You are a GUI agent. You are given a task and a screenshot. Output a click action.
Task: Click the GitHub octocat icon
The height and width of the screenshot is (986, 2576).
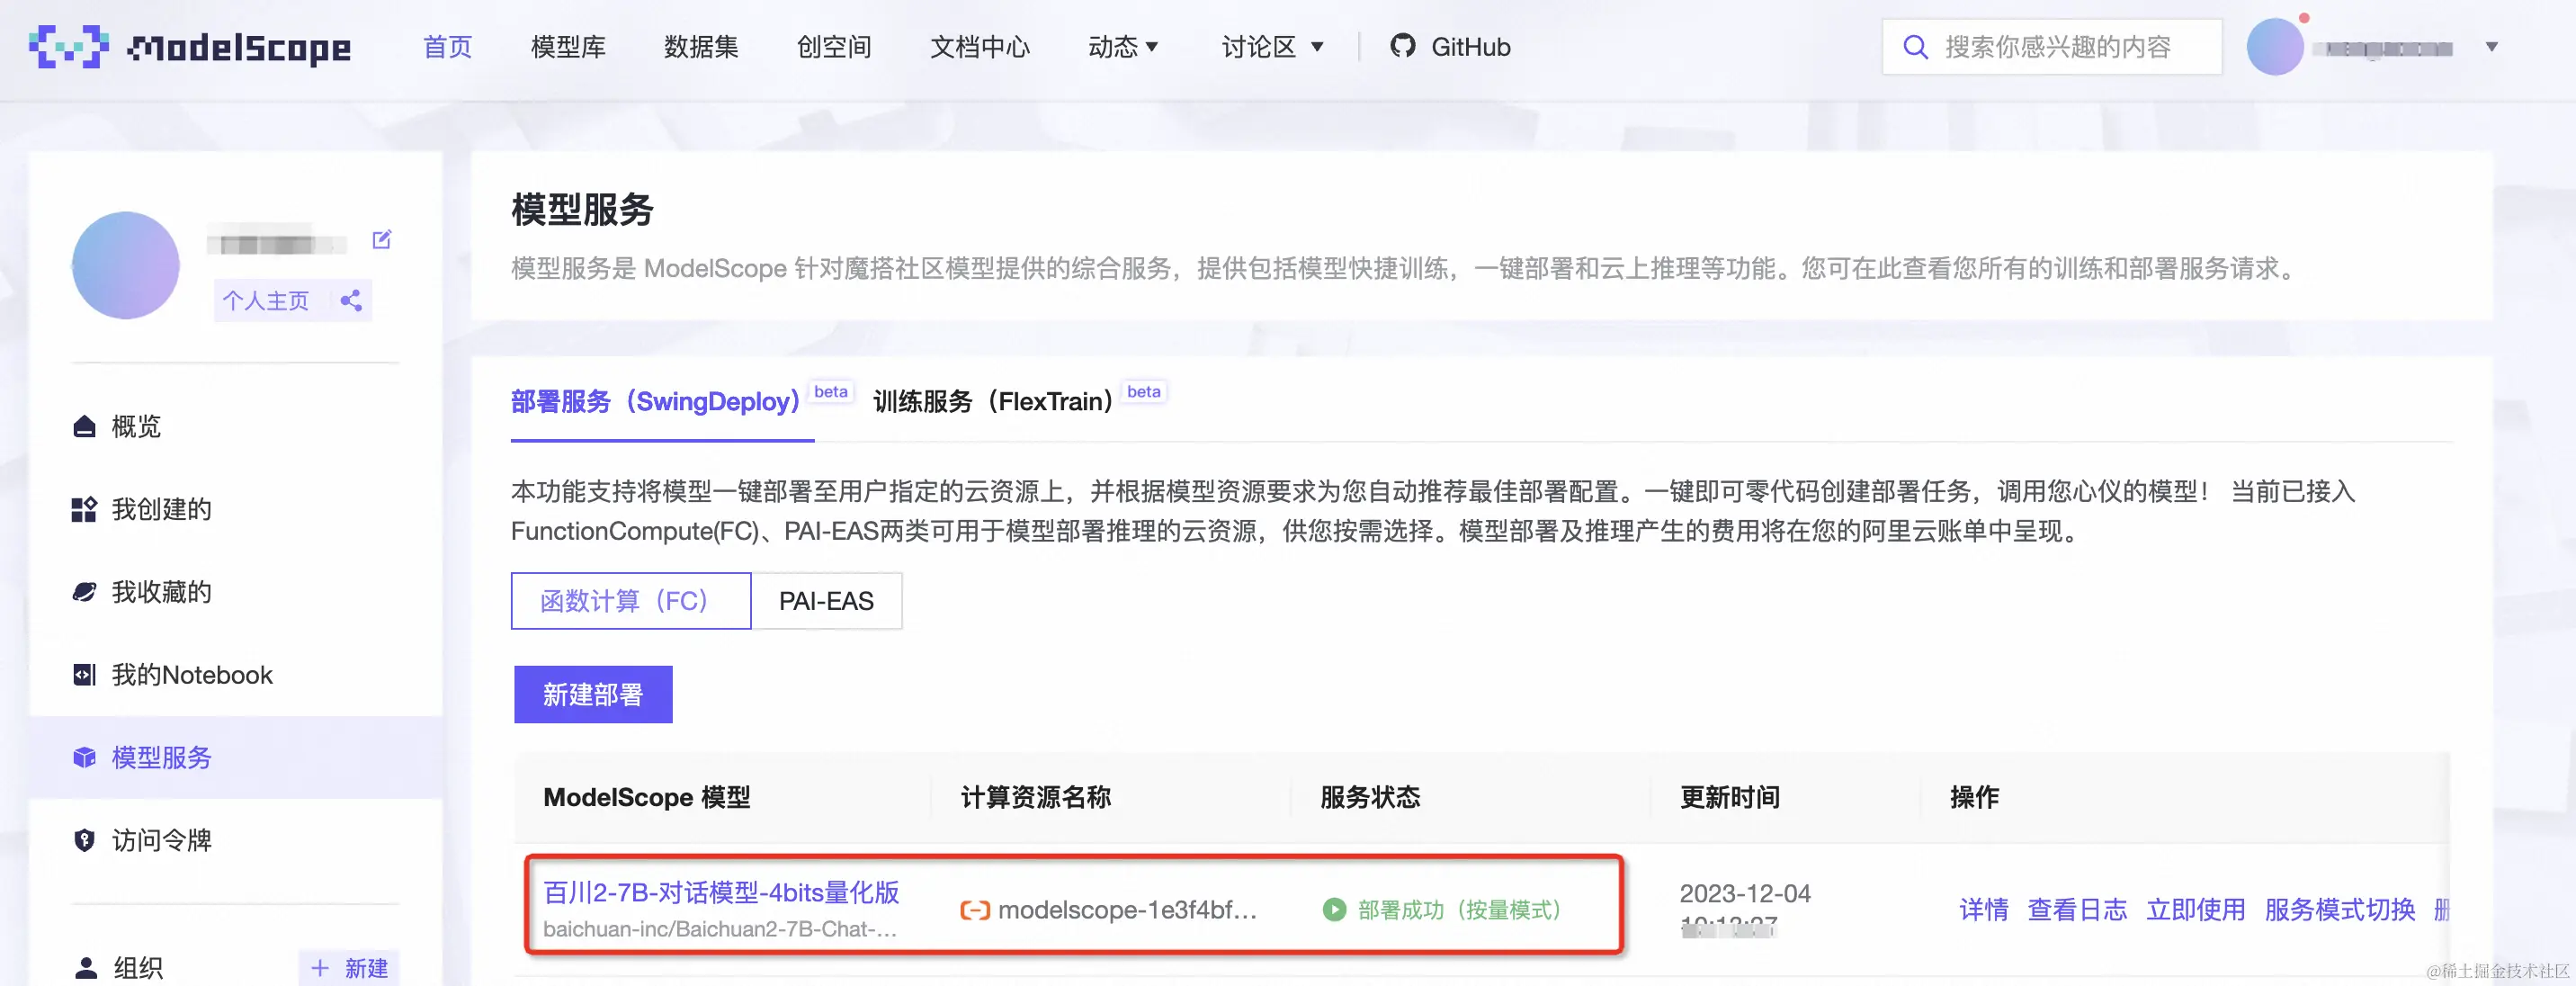pyautogui.click(x=1402, y=46)
